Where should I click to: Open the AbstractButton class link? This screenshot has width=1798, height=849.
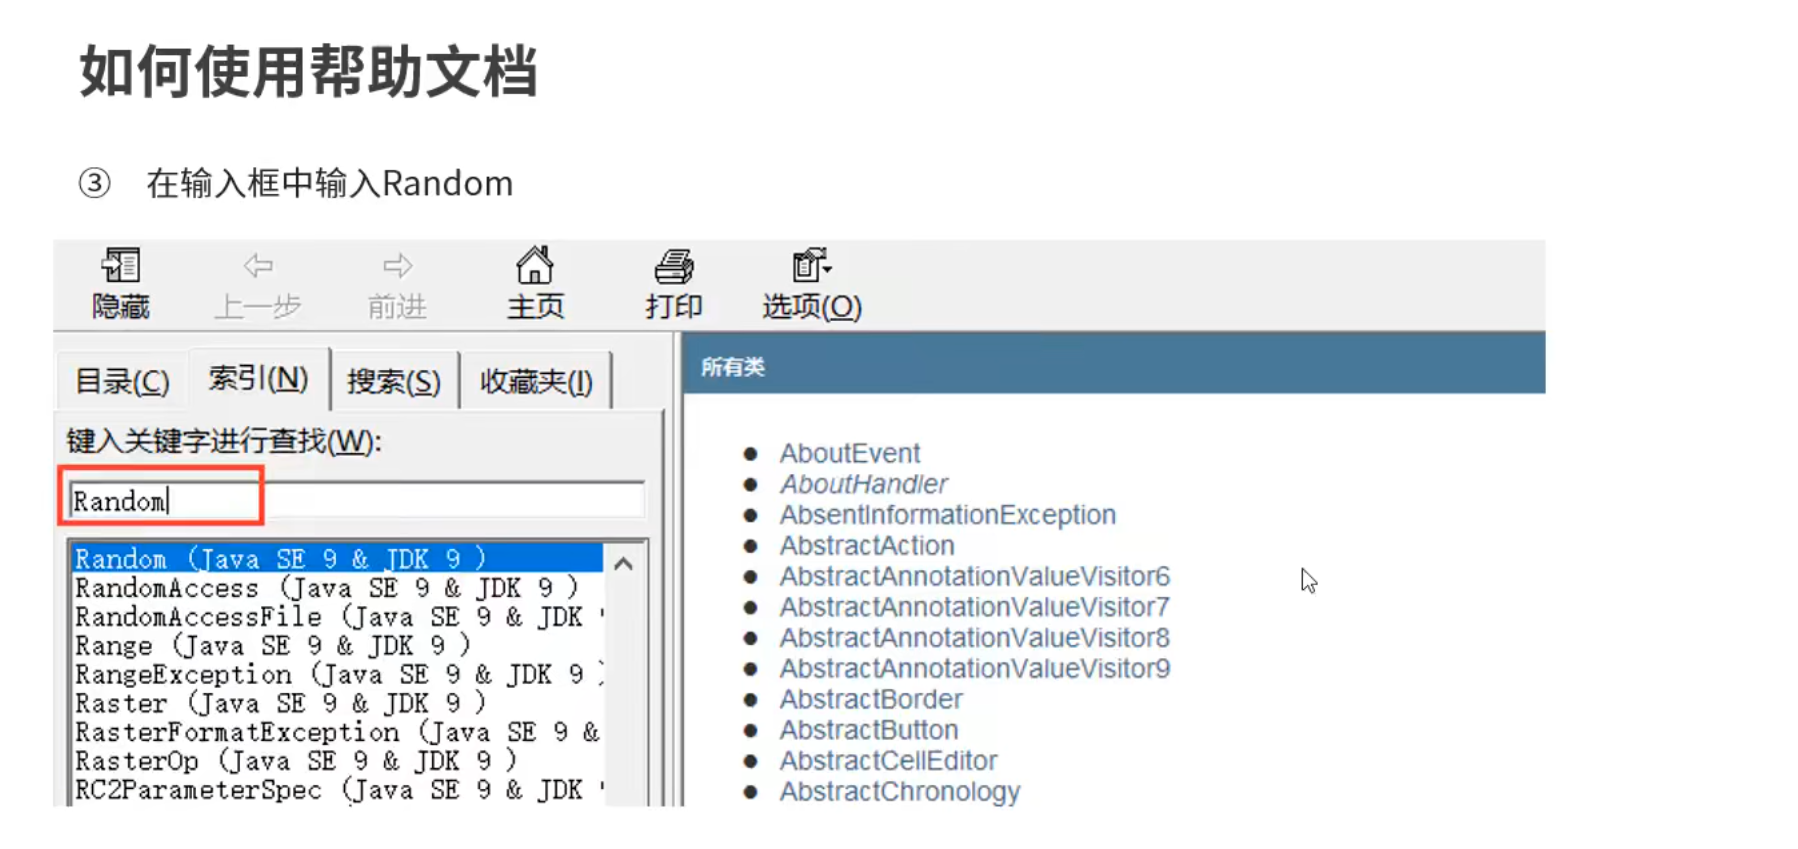click(x=869, y=730)
